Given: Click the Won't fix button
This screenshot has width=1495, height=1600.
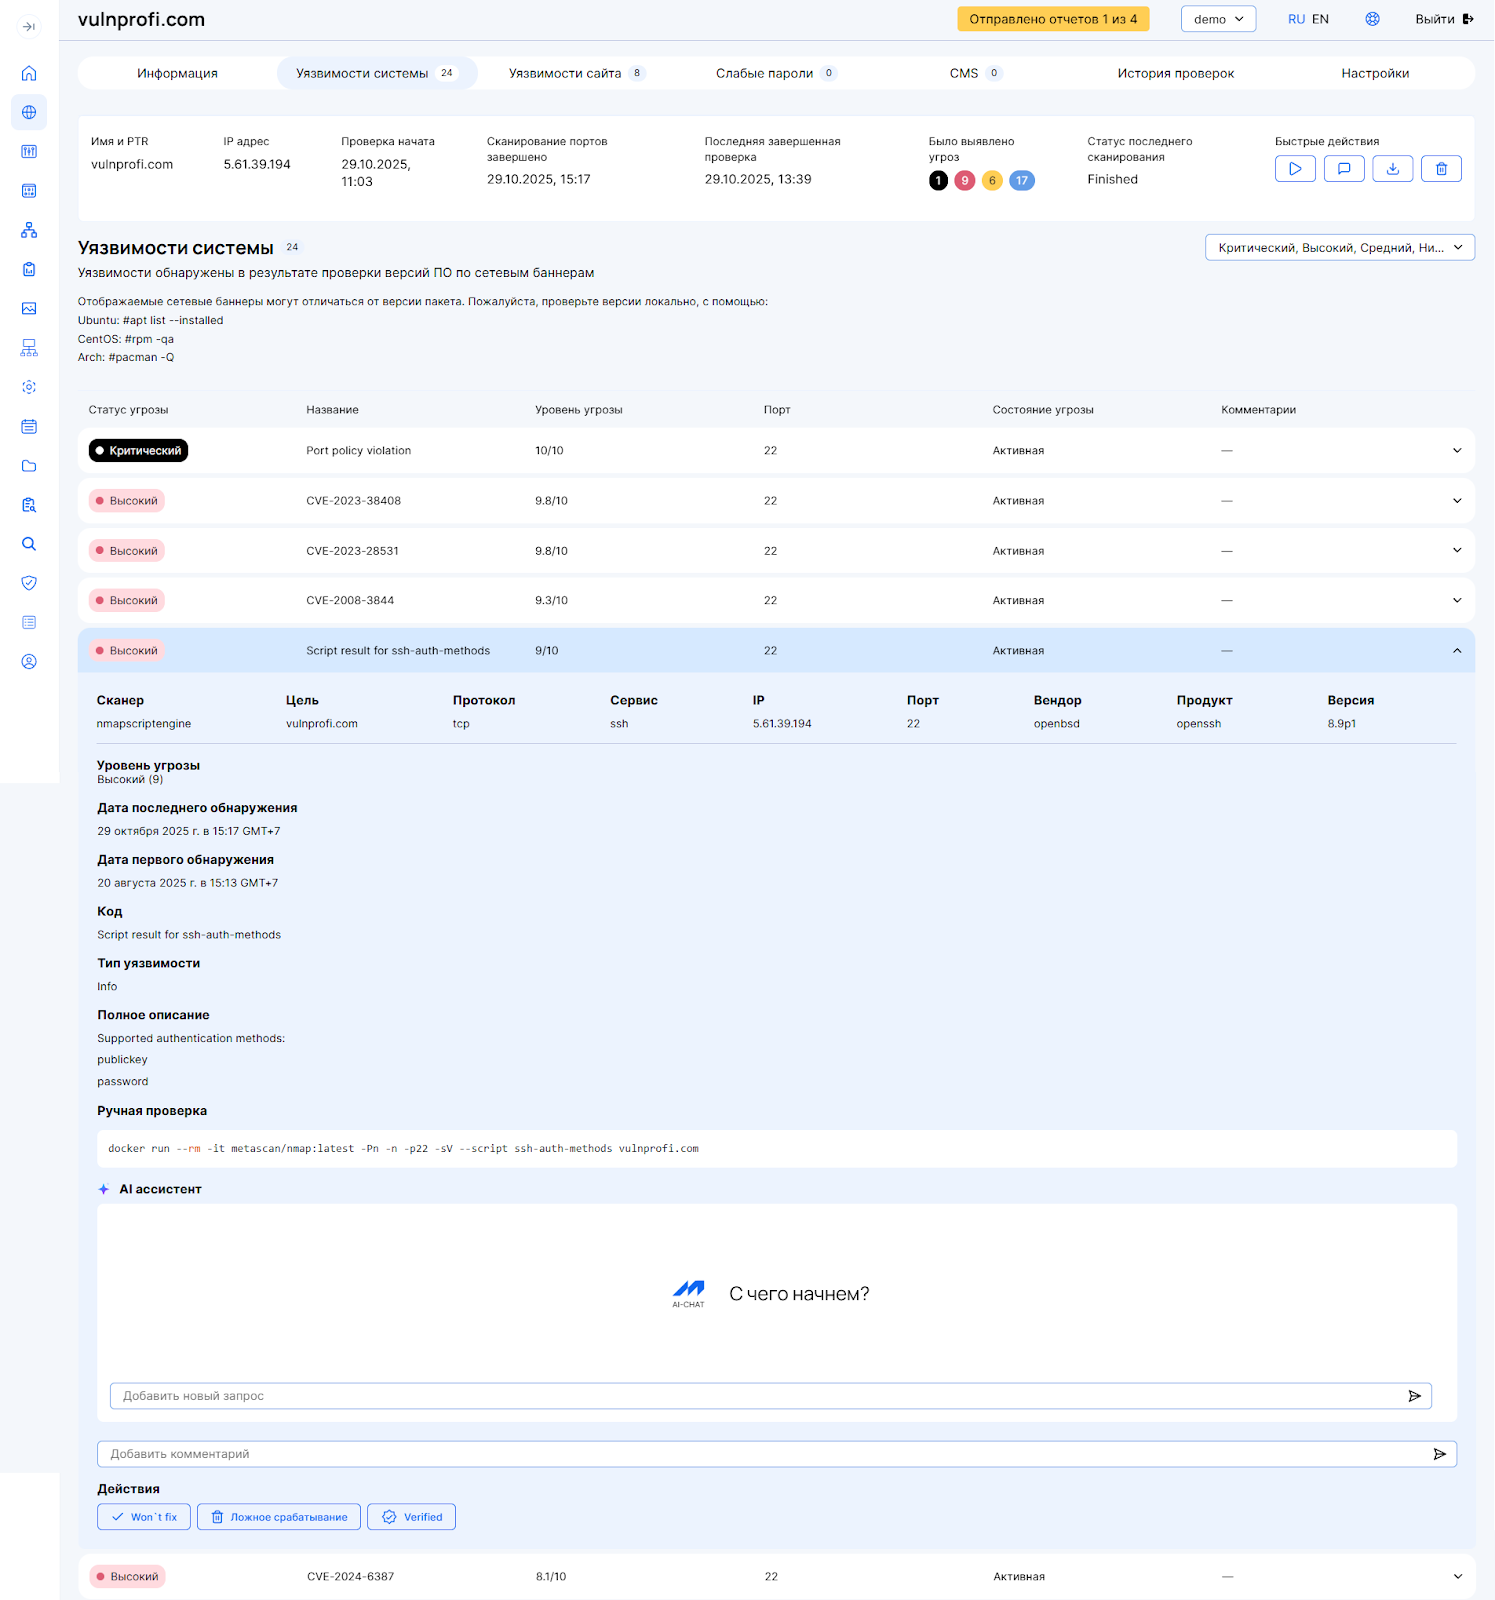Looking at the screenshot, I should point(144,1517).
